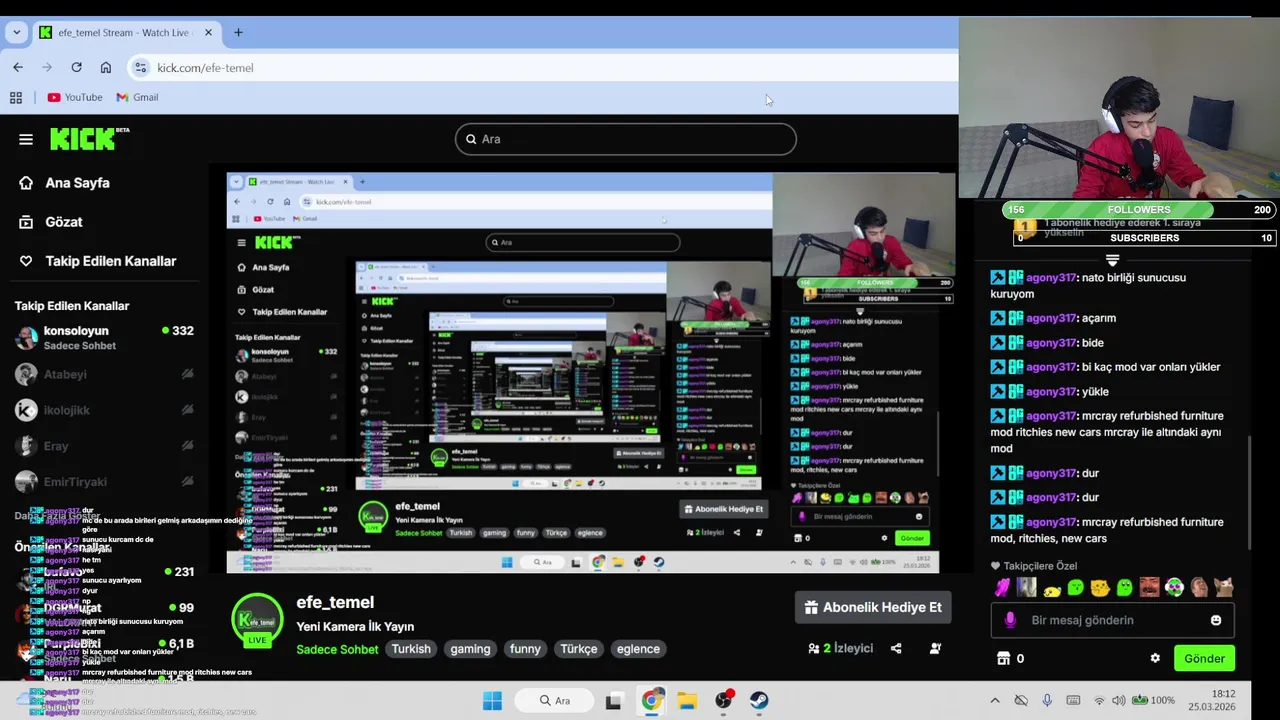Focus the Kick Ara search field
The height and width of the screenshot is (720, 1280).
click(x=626, y=139)
